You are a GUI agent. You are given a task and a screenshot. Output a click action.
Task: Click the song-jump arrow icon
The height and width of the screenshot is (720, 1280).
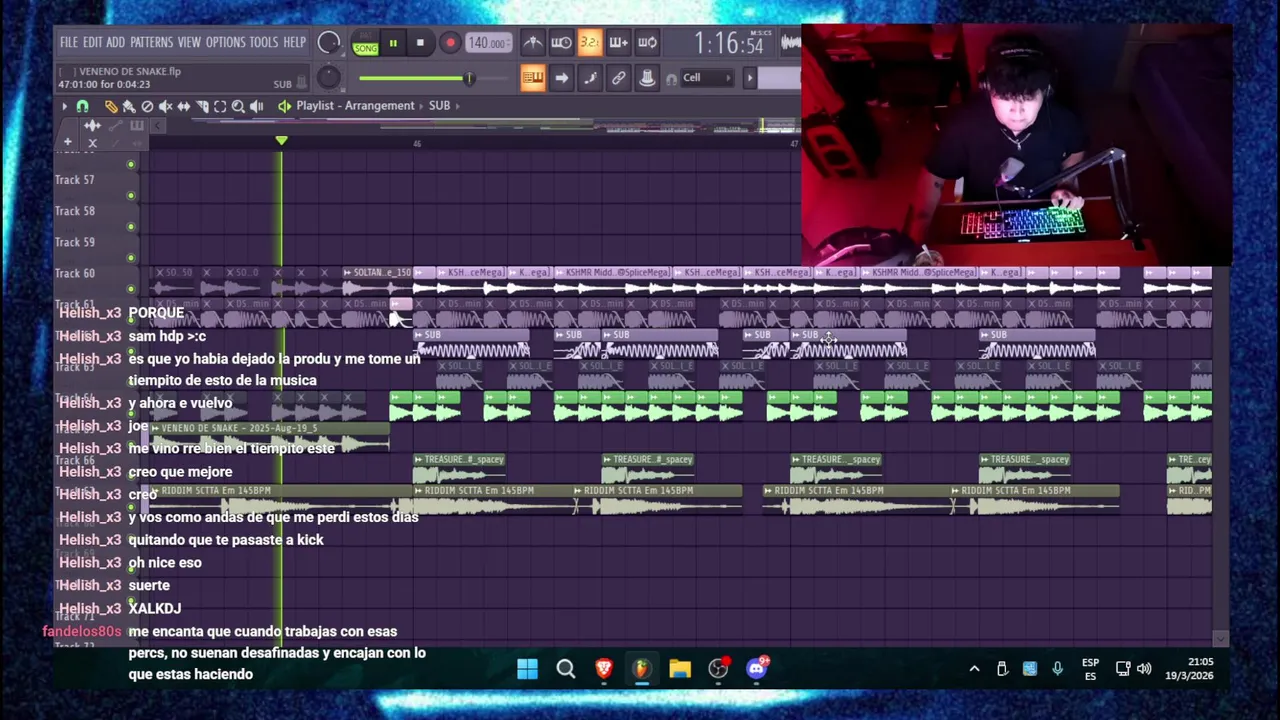pos(561,78)
